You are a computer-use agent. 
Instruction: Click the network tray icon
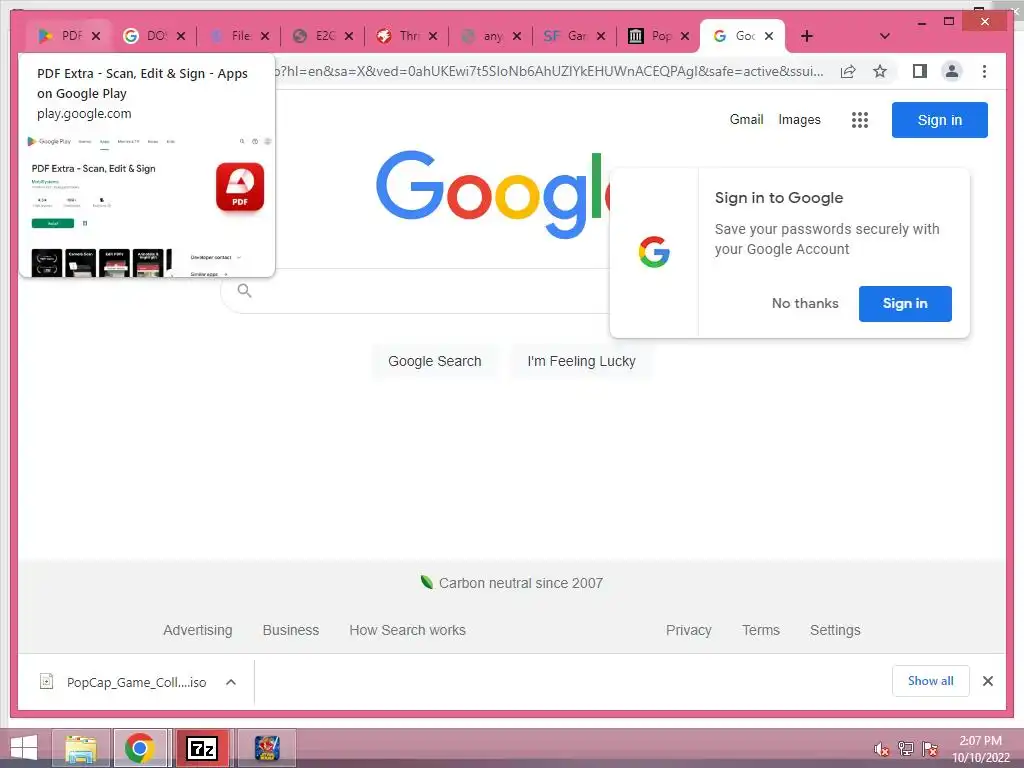pos(906,749)
